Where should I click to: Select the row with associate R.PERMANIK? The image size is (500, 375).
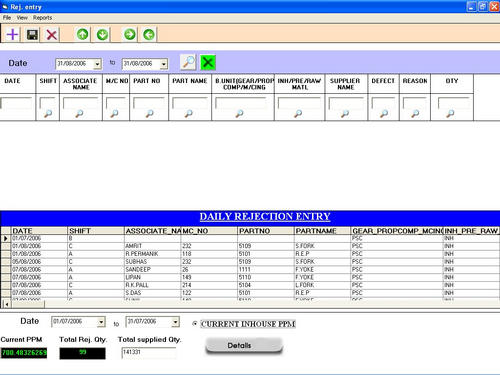(x=250, y=254)
